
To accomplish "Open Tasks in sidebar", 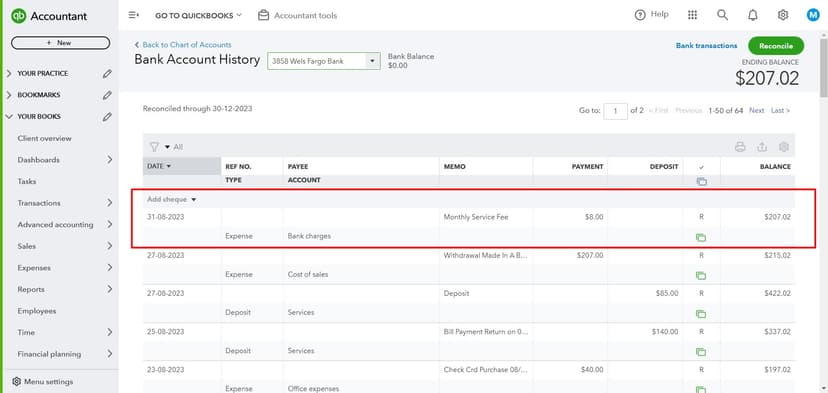I will pos(27,181).
